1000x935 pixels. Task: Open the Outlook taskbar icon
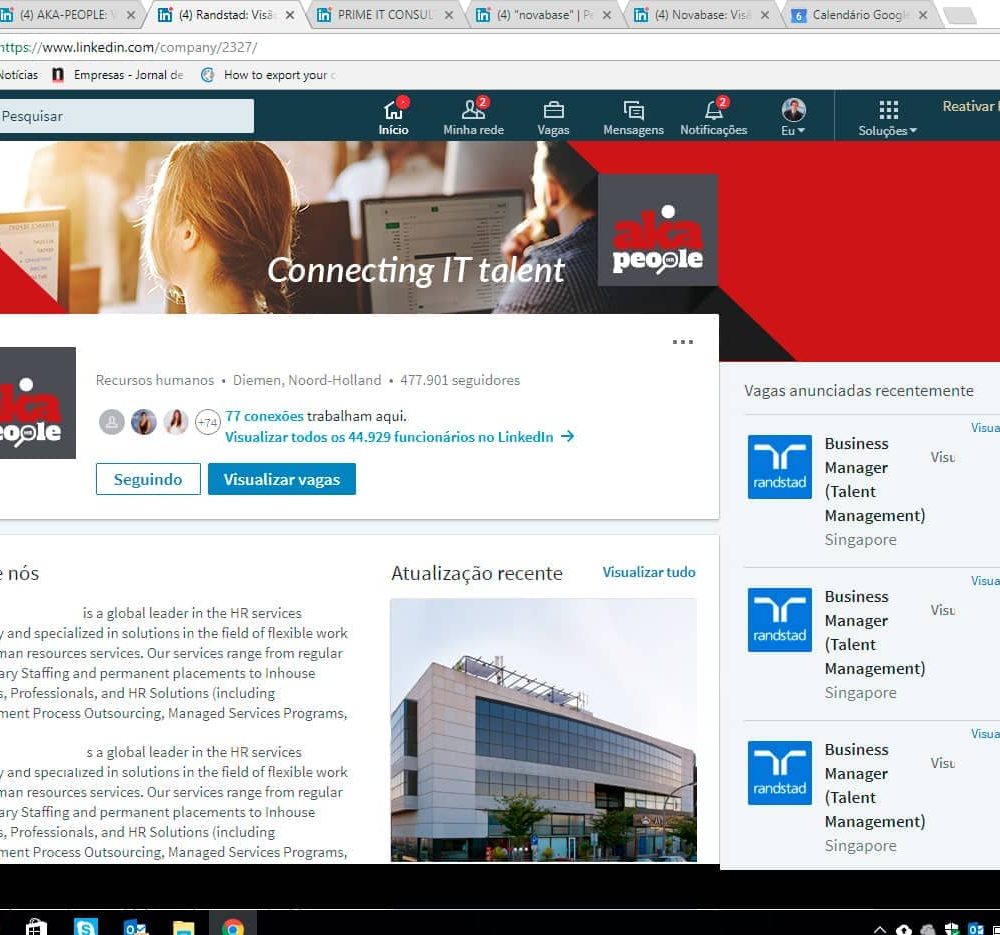135,927
